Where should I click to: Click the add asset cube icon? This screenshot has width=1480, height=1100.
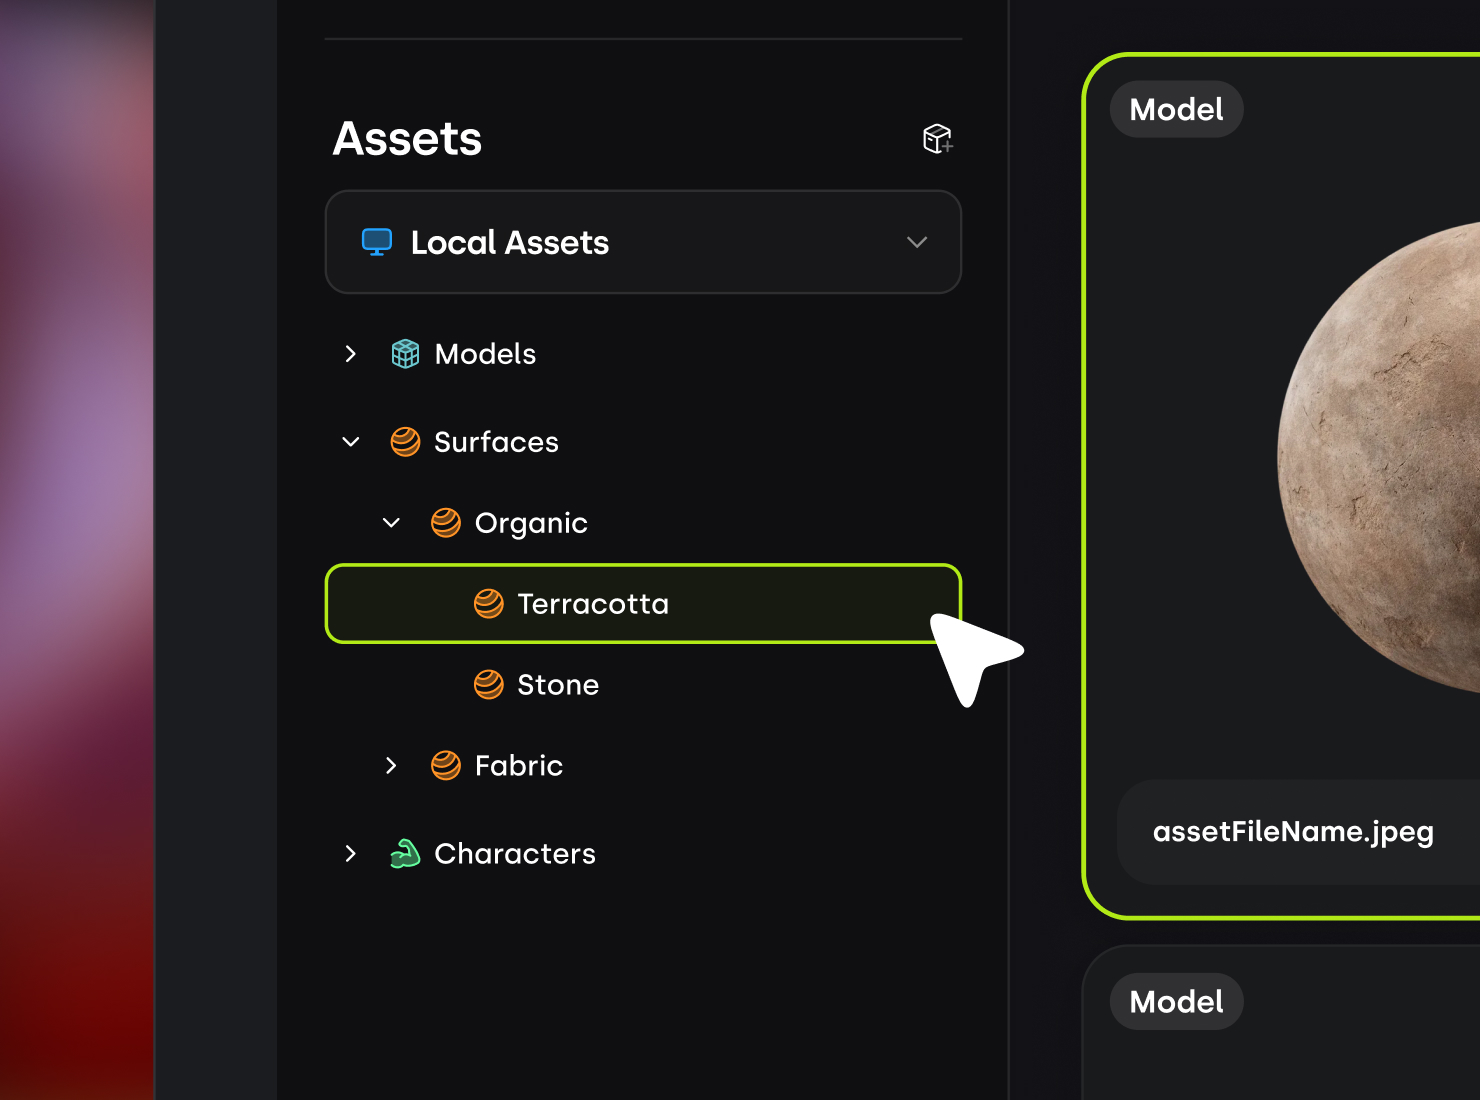pyautogui.click(x=937, y=139)
